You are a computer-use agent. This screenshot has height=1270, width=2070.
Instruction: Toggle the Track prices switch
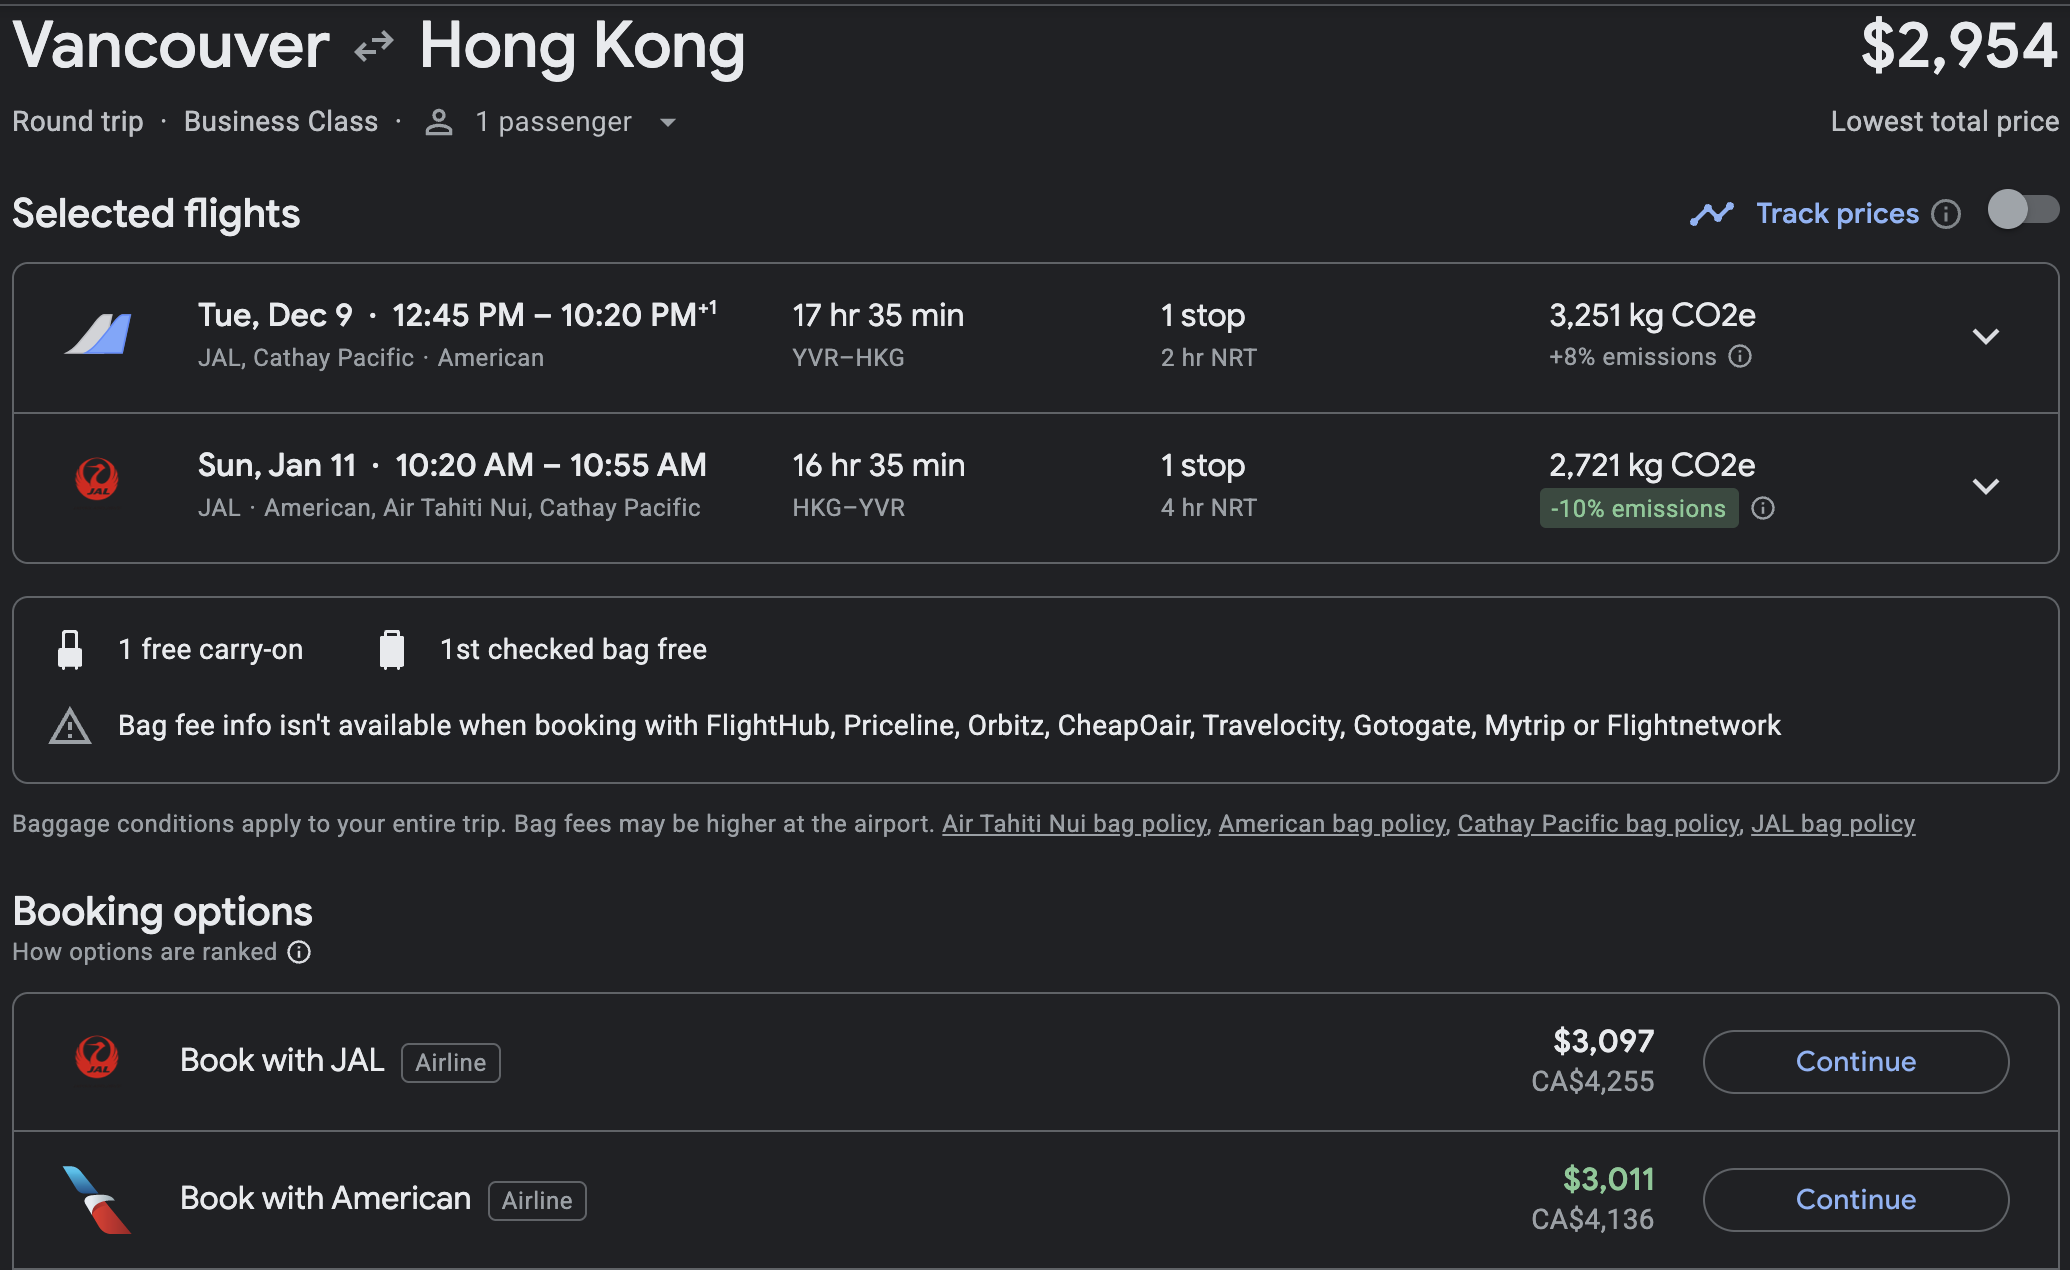click(2023, 210)
